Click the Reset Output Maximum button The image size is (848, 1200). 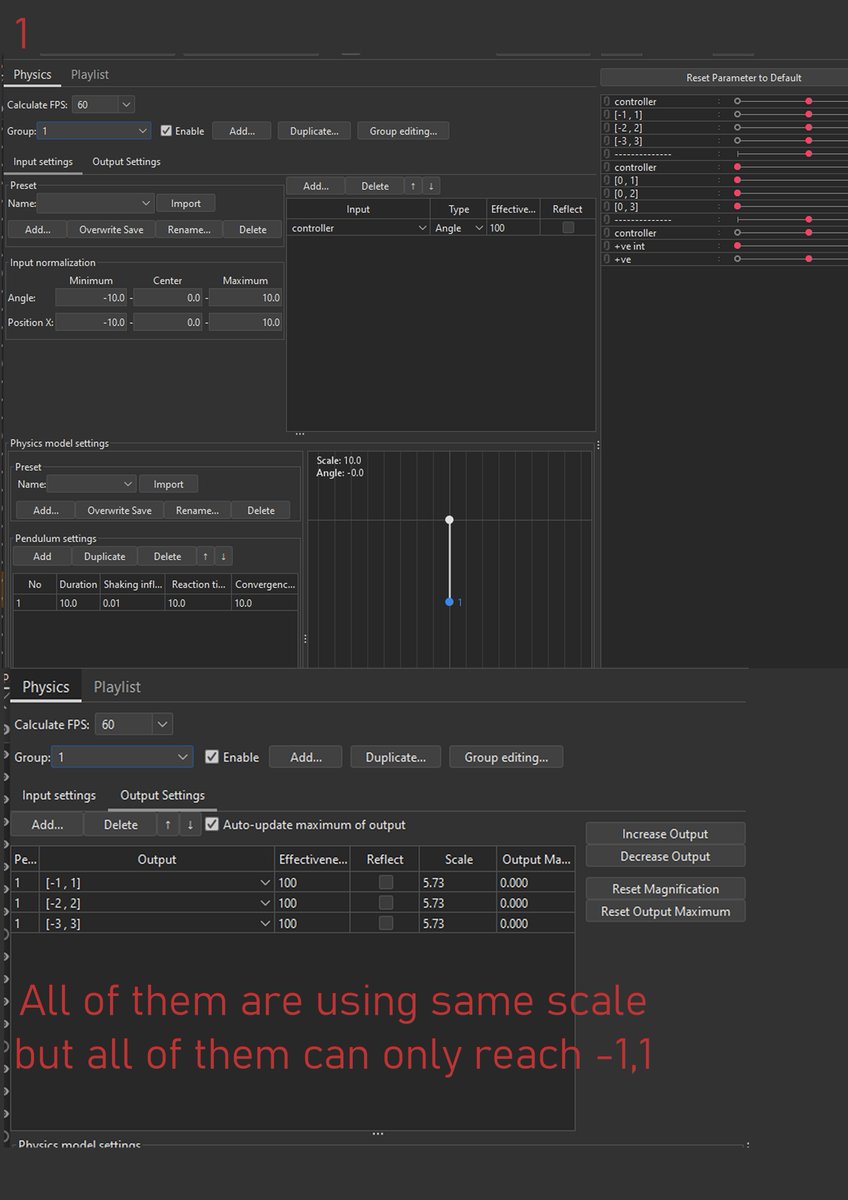(665, 911)
